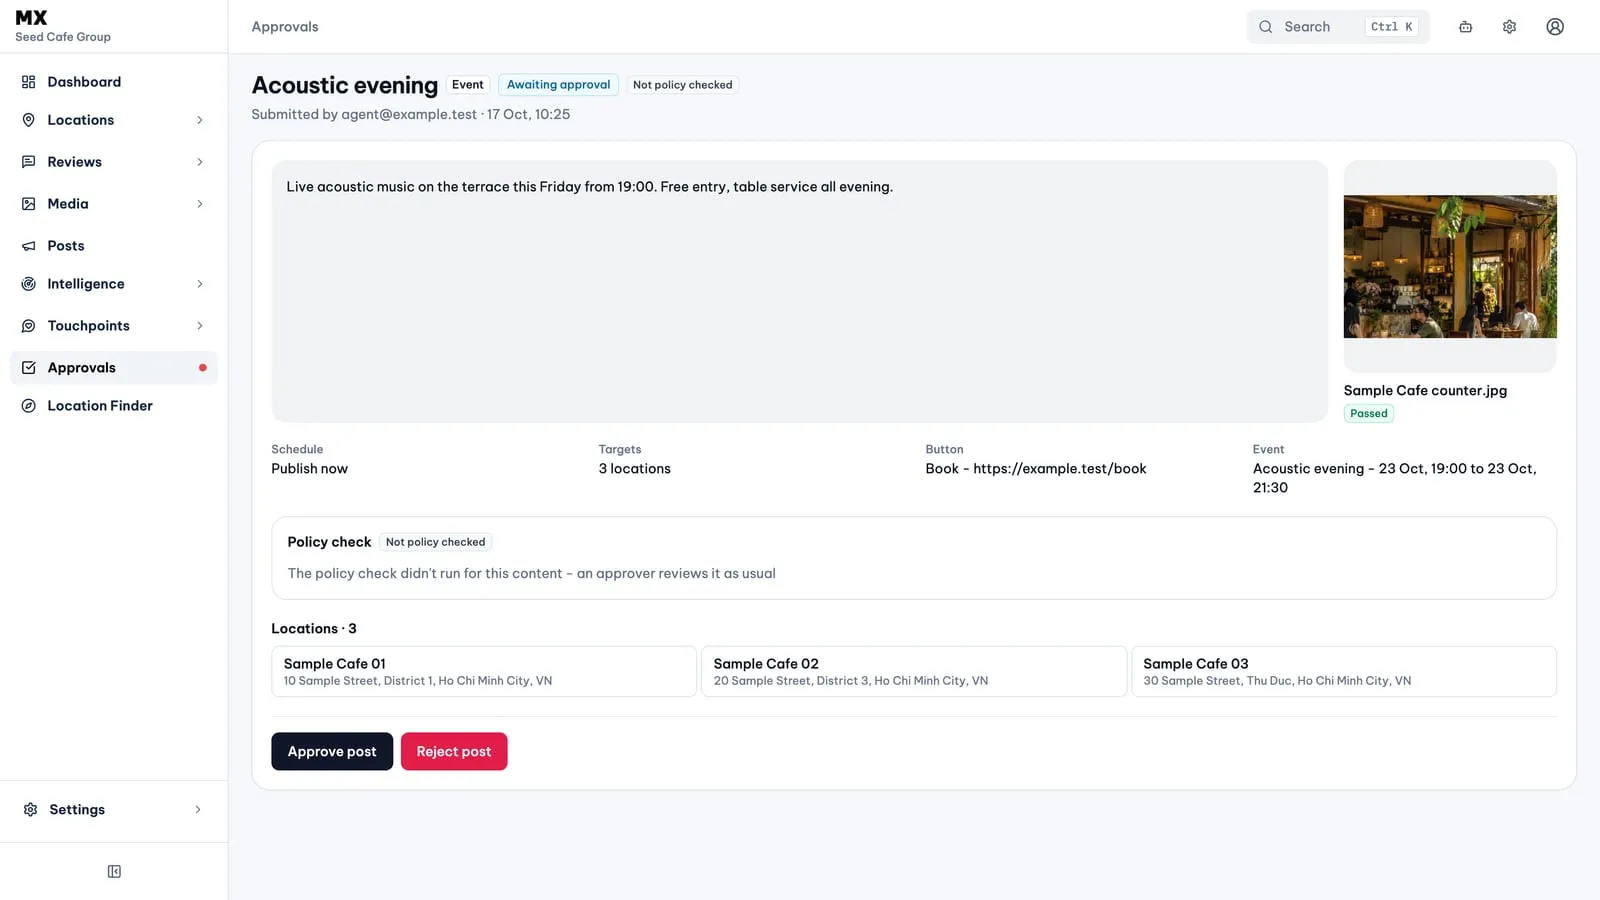Image resolution: width=1600 pixels, height=900 pixels.
Task: Click the Posts megaphone icon
Action: point(29,246)
